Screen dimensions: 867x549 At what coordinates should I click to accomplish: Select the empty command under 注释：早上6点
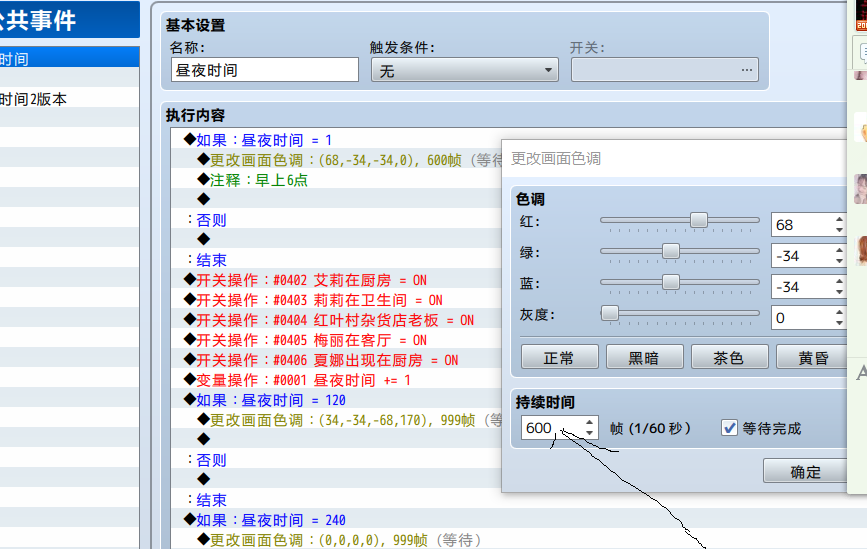pos(203,200)
